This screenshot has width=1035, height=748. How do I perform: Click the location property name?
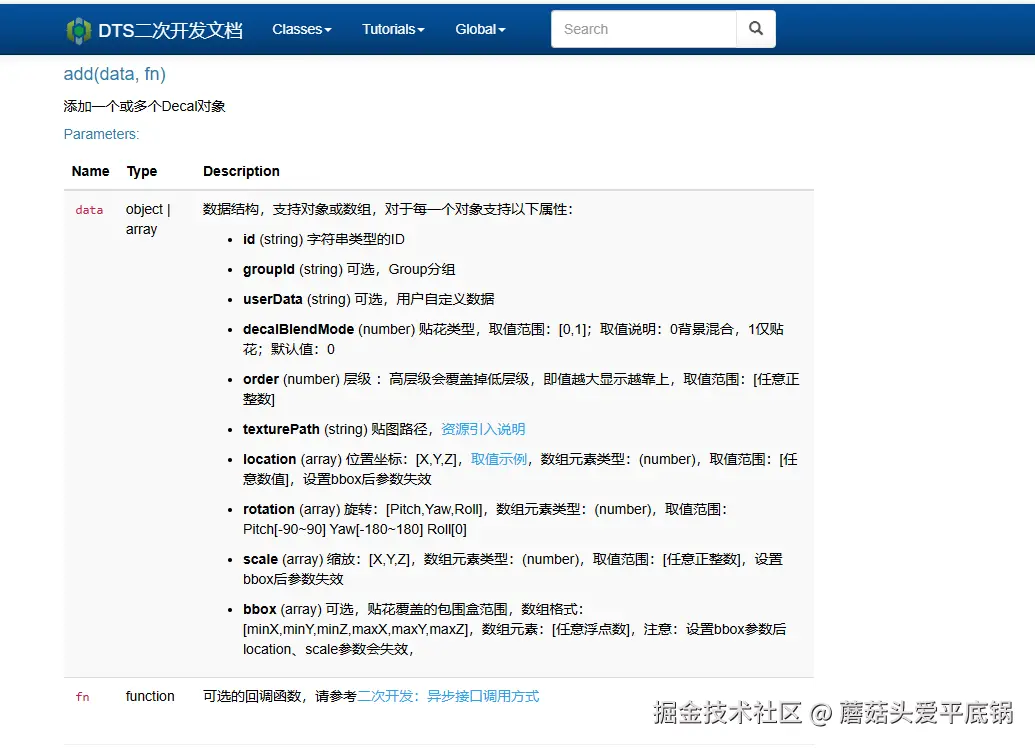point(269,459)
